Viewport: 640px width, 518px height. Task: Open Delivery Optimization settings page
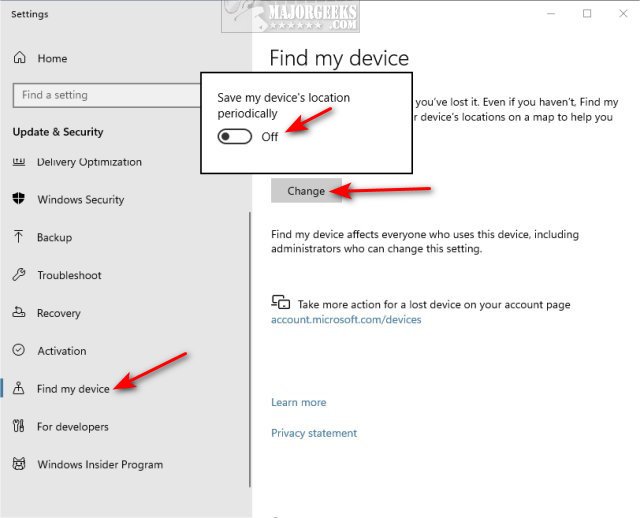(x=89, y=162)
